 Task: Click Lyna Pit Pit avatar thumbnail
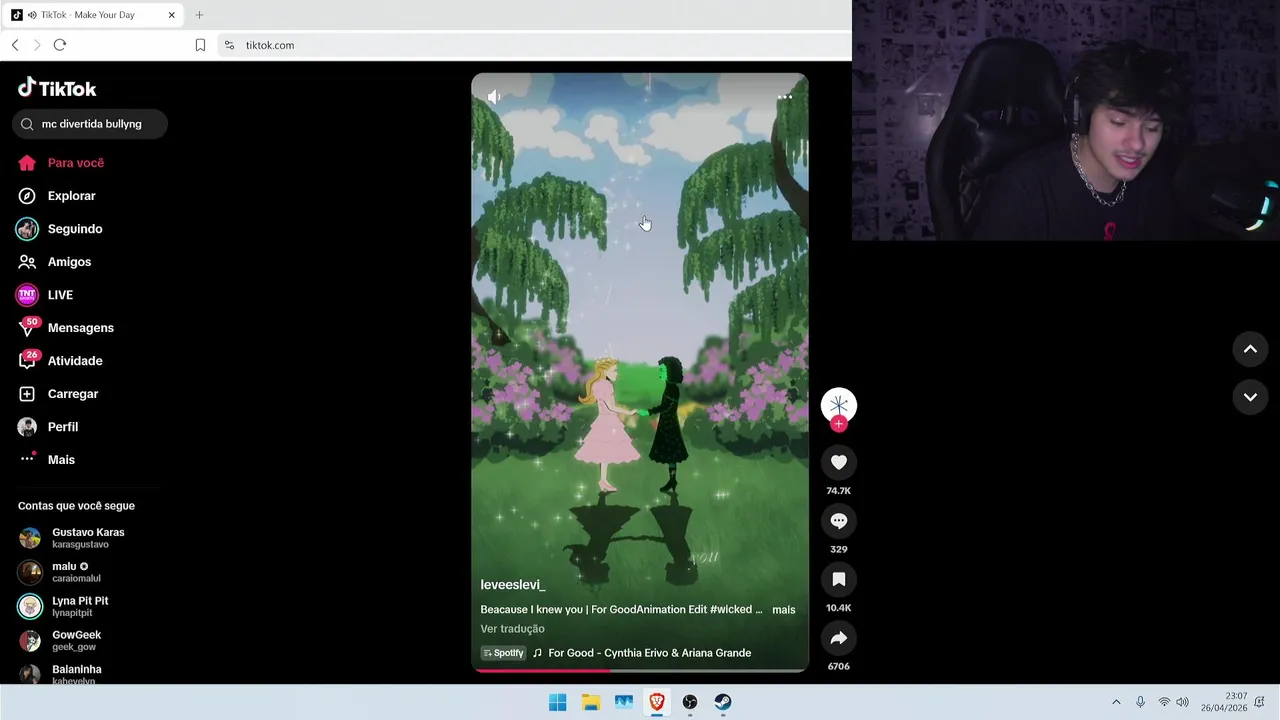(x=30, y=606)
